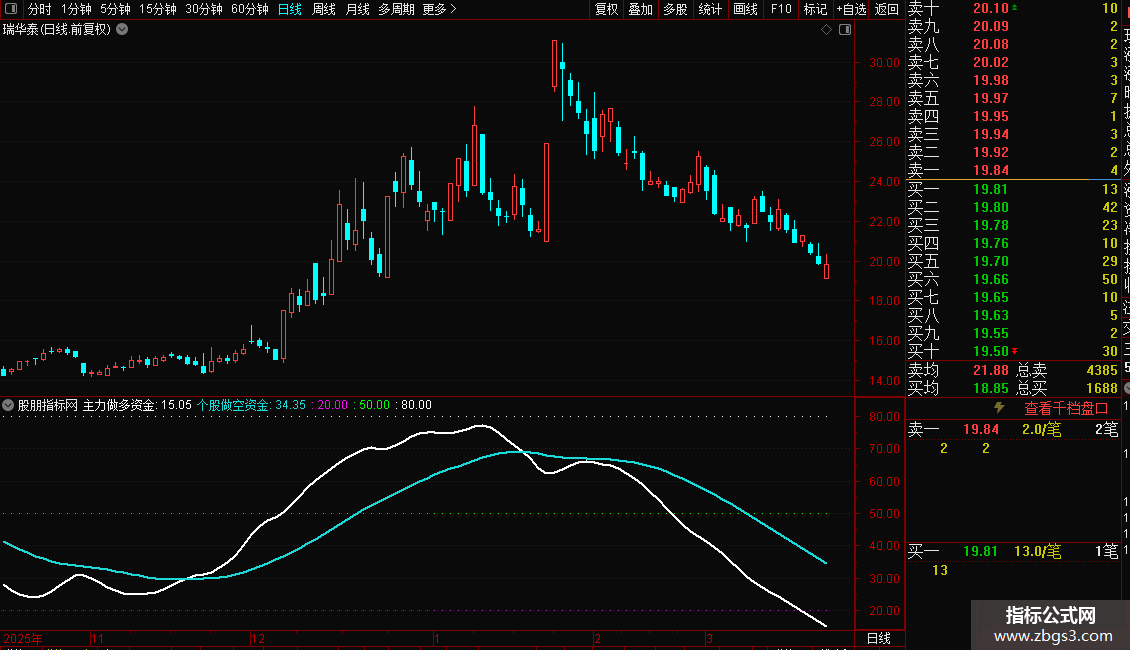This screenshot has width=1130, height=650.
Task: Click the 总买 value 1688
Action: (x=1101, y=388)
